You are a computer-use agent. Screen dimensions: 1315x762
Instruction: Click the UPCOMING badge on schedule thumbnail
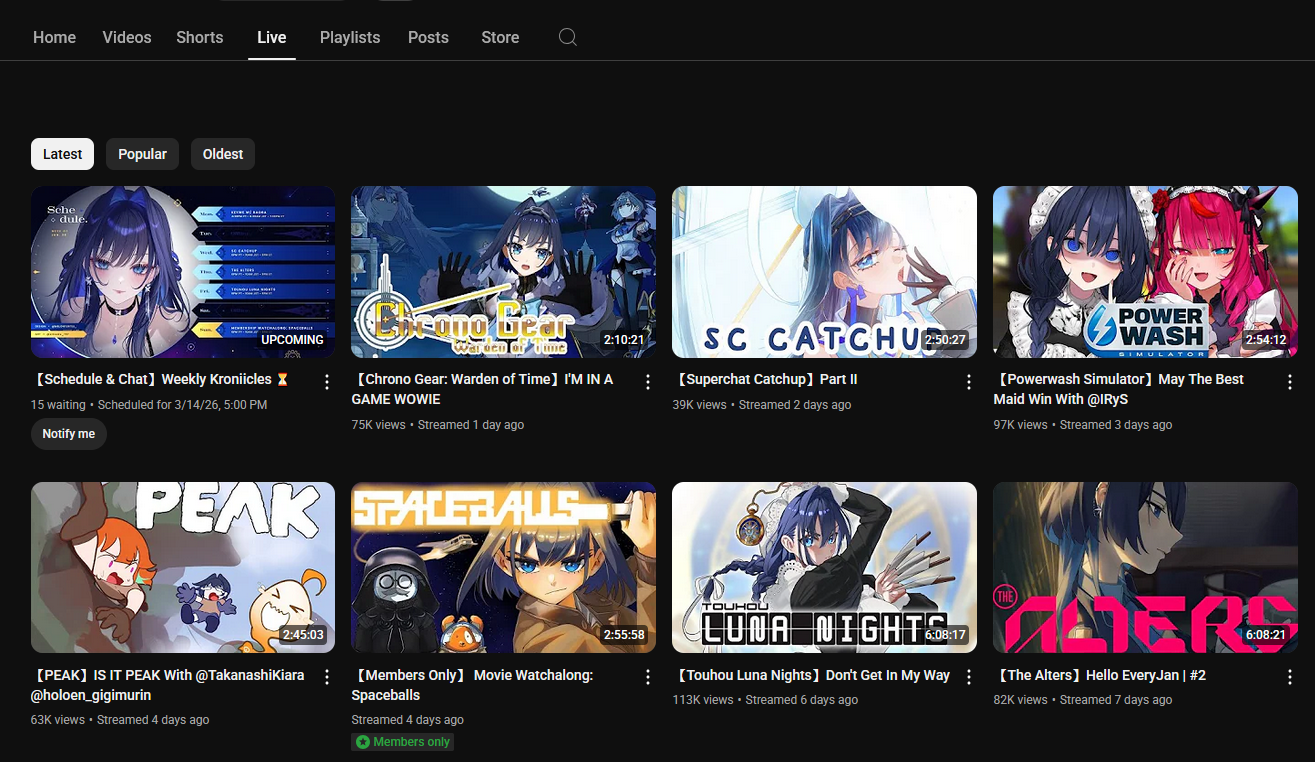[292, 340]
